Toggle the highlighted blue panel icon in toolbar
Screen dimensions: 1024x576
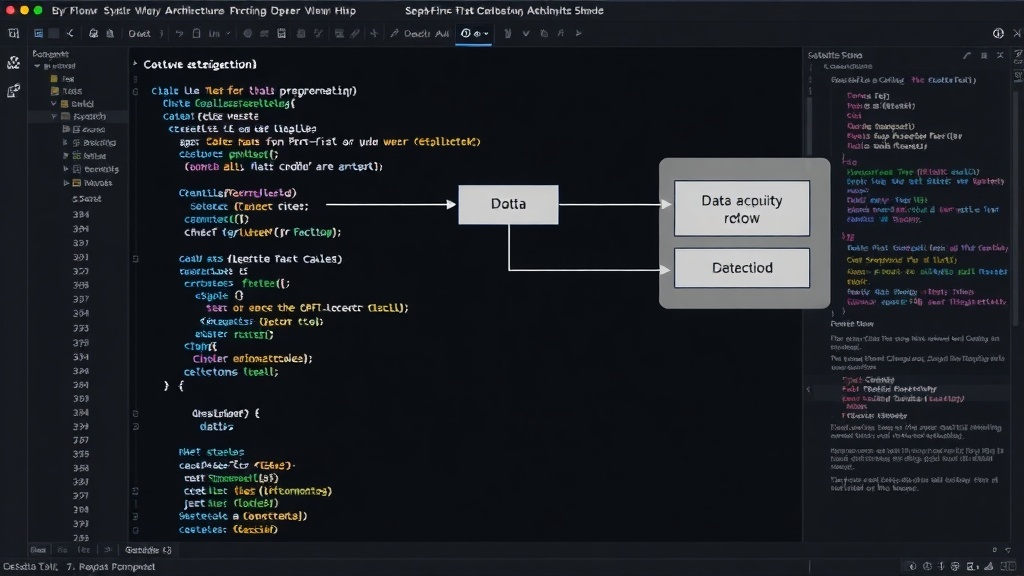pyautogui.click(x=39, y=33)
